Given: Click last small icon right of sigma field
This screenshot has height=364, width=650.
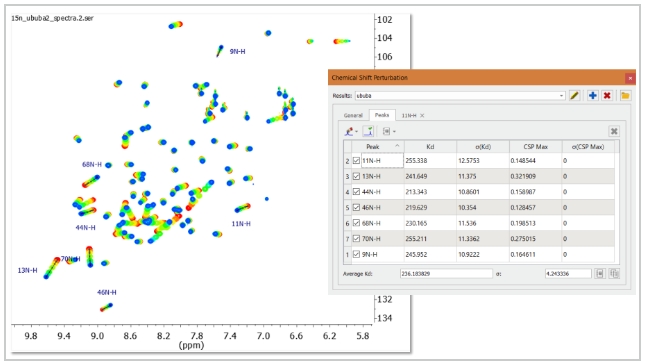Looking at the screenshot, I should click(614, 274).
